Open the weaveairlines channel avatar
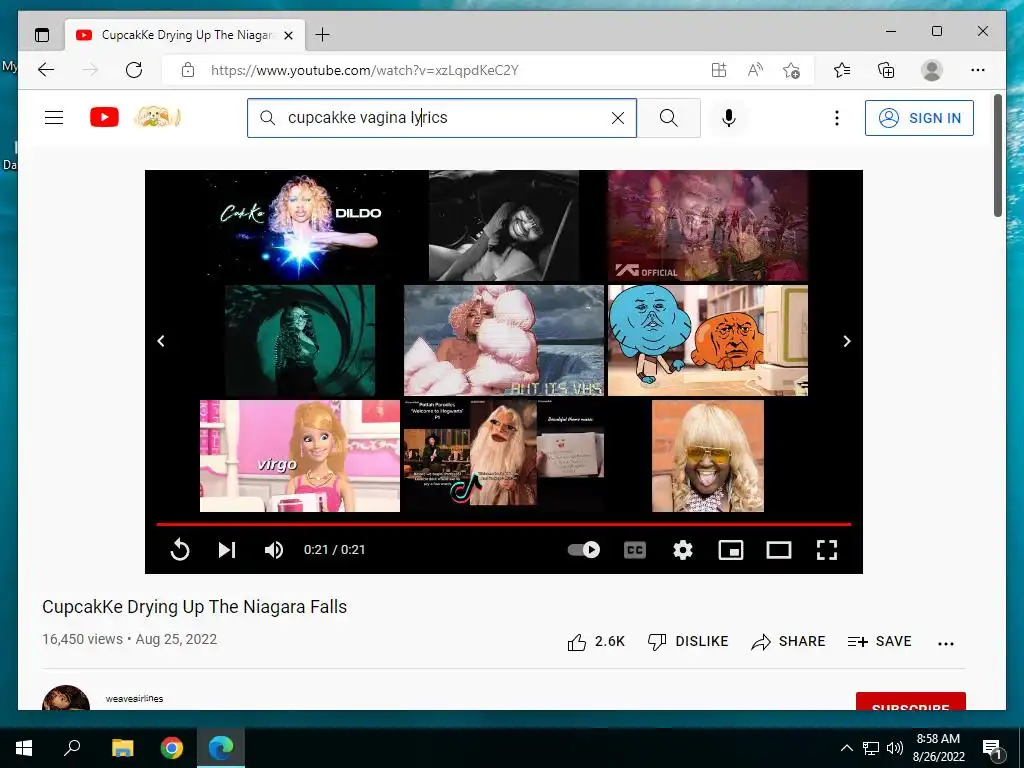This screenshot has height=768, width=1024. (x=66, y=699)
